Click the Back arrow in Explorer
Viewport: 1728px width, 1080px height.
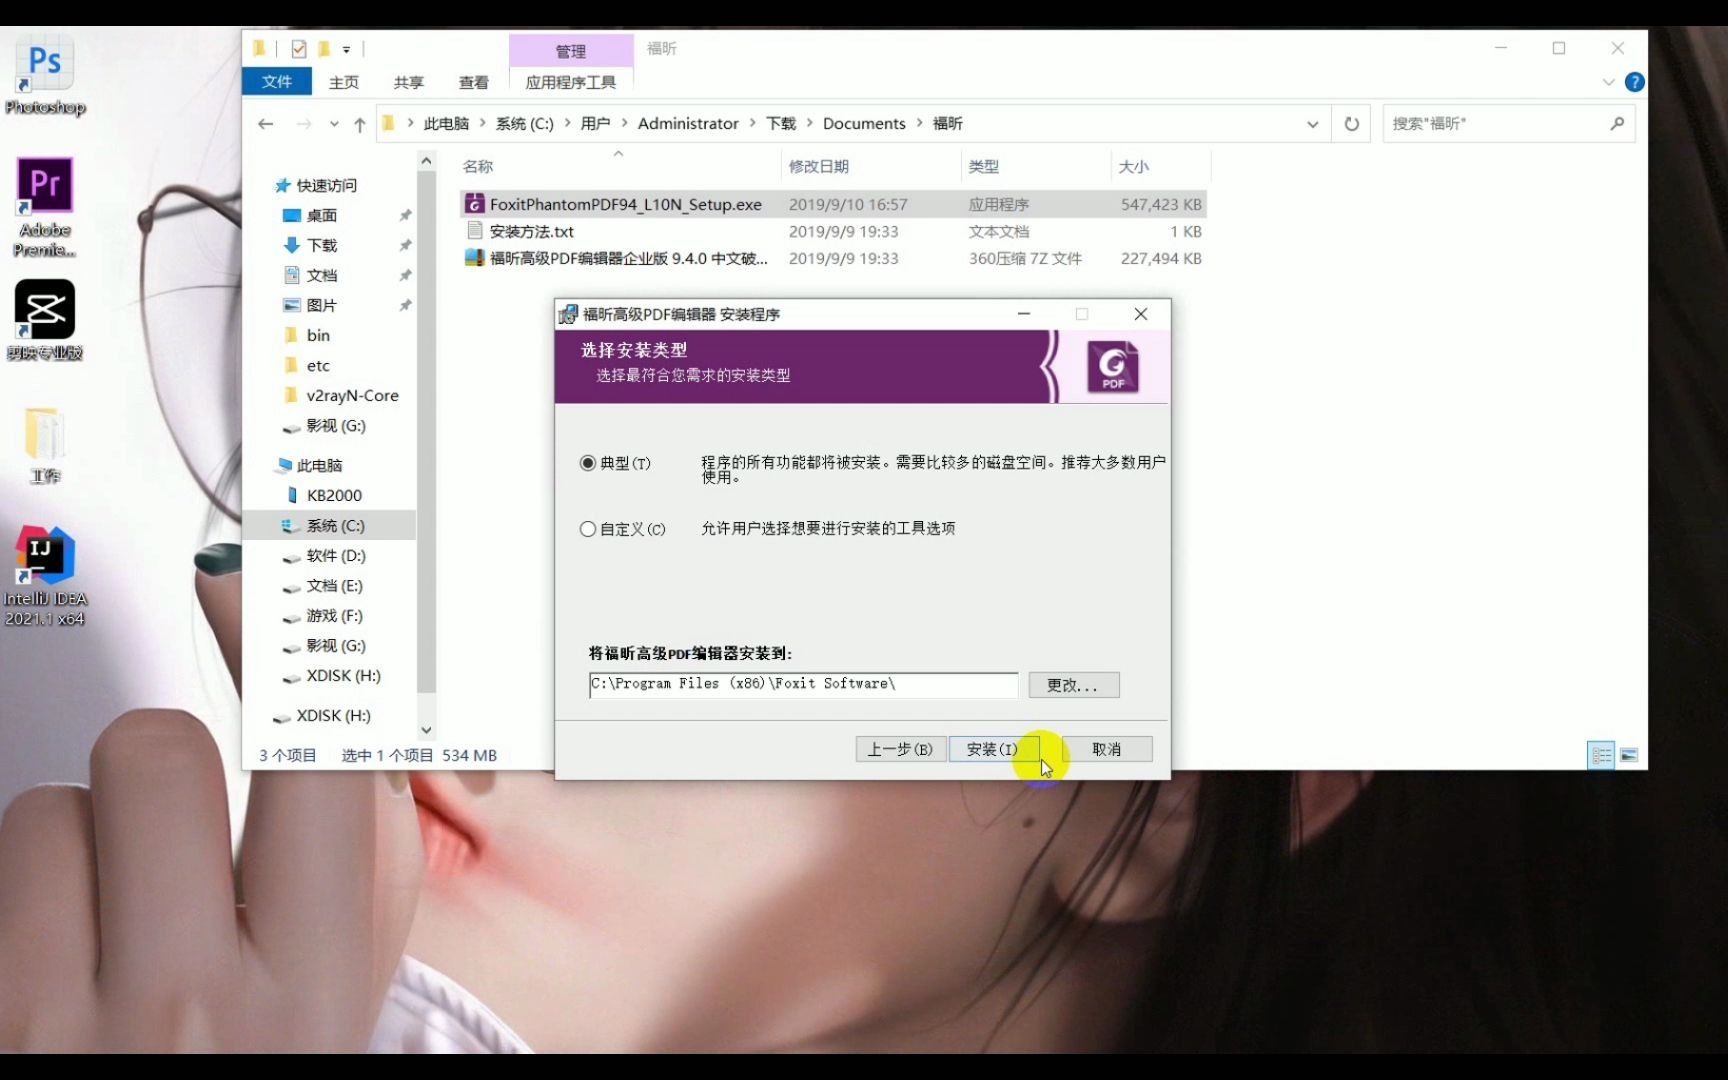(x=265, y=124)
